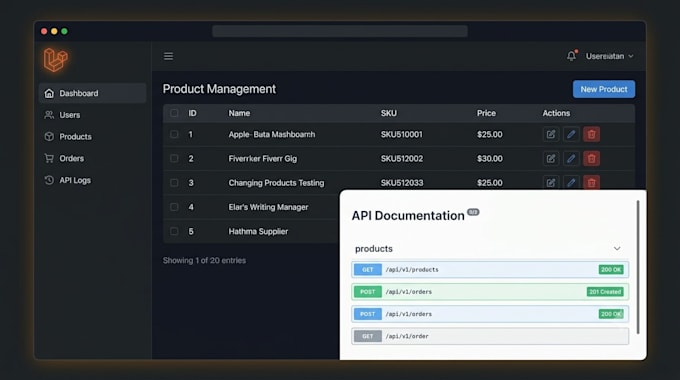Open edit-square icon for Changing Products Testing
The width and height of the screenshot is (680, 380).
[551, 183]
